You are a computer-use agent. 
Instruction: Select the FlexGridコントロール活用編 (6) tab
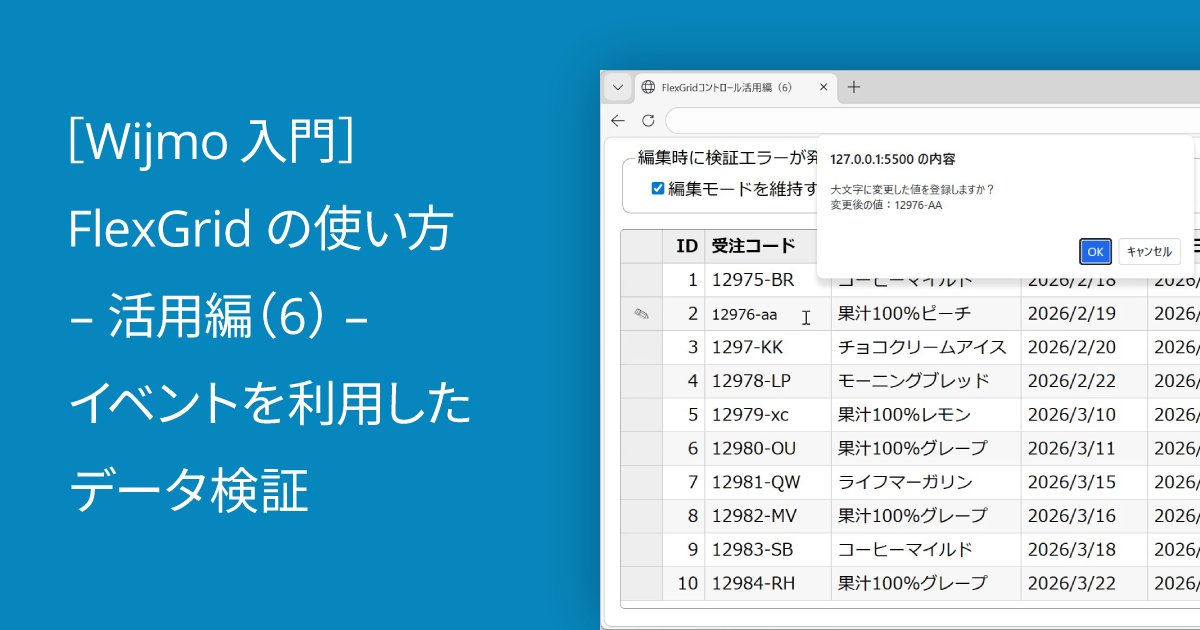click(737, 87)
